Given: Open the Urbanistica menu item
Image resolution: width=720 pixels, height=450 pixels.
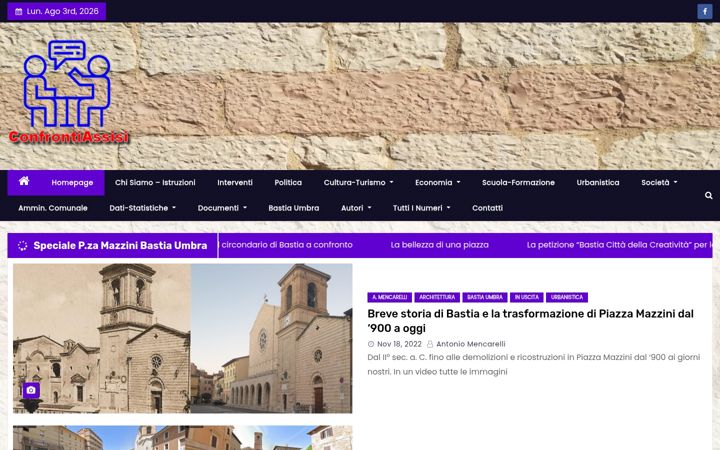Looking at the screenshot, I should tap(597, 183).
